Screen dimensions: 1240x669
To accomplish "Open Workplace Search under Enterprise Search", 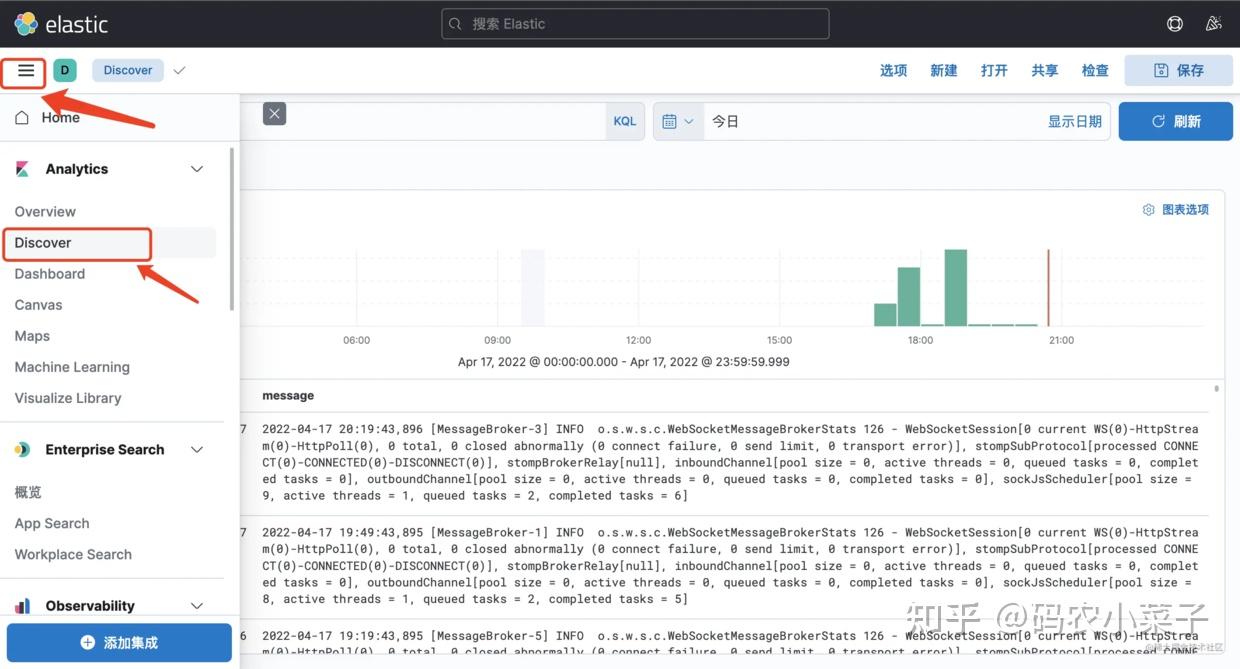I will [72, 554].
